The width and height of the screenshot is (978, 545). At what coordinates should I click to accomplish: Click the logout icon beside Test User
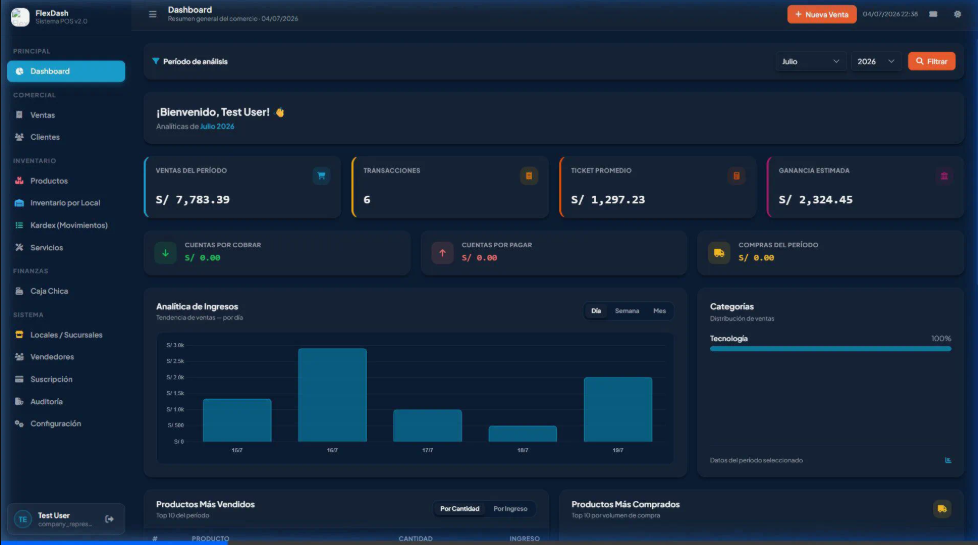point(109,519)
